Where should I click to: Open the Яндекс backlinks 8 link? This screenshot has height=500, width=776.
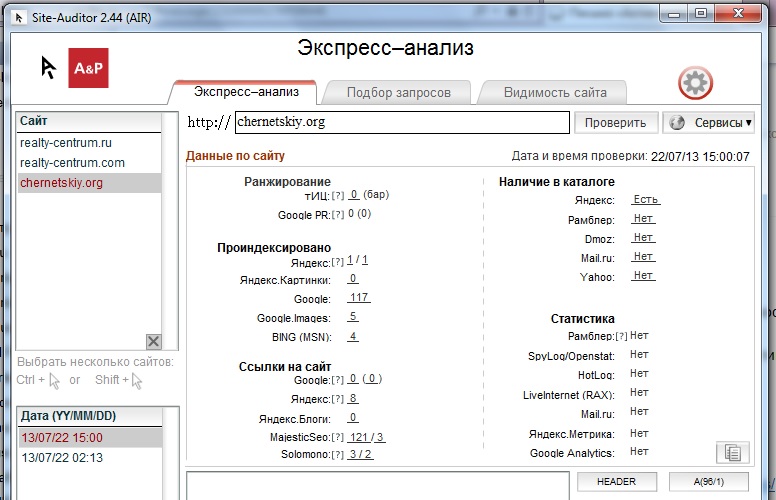[353, 398]
